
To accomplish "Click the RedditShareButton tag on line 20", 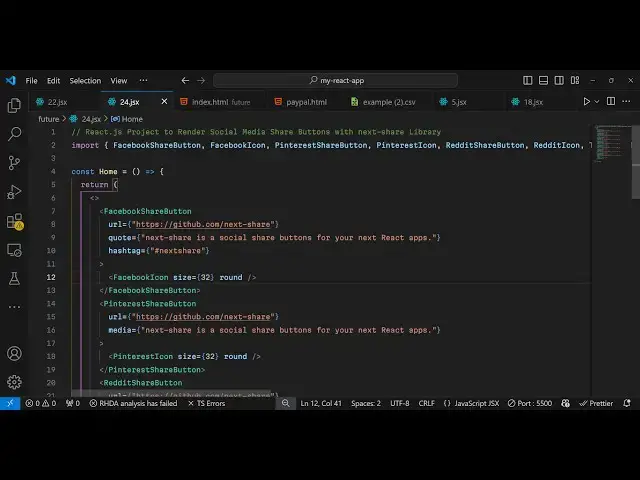I will [143, 383].
